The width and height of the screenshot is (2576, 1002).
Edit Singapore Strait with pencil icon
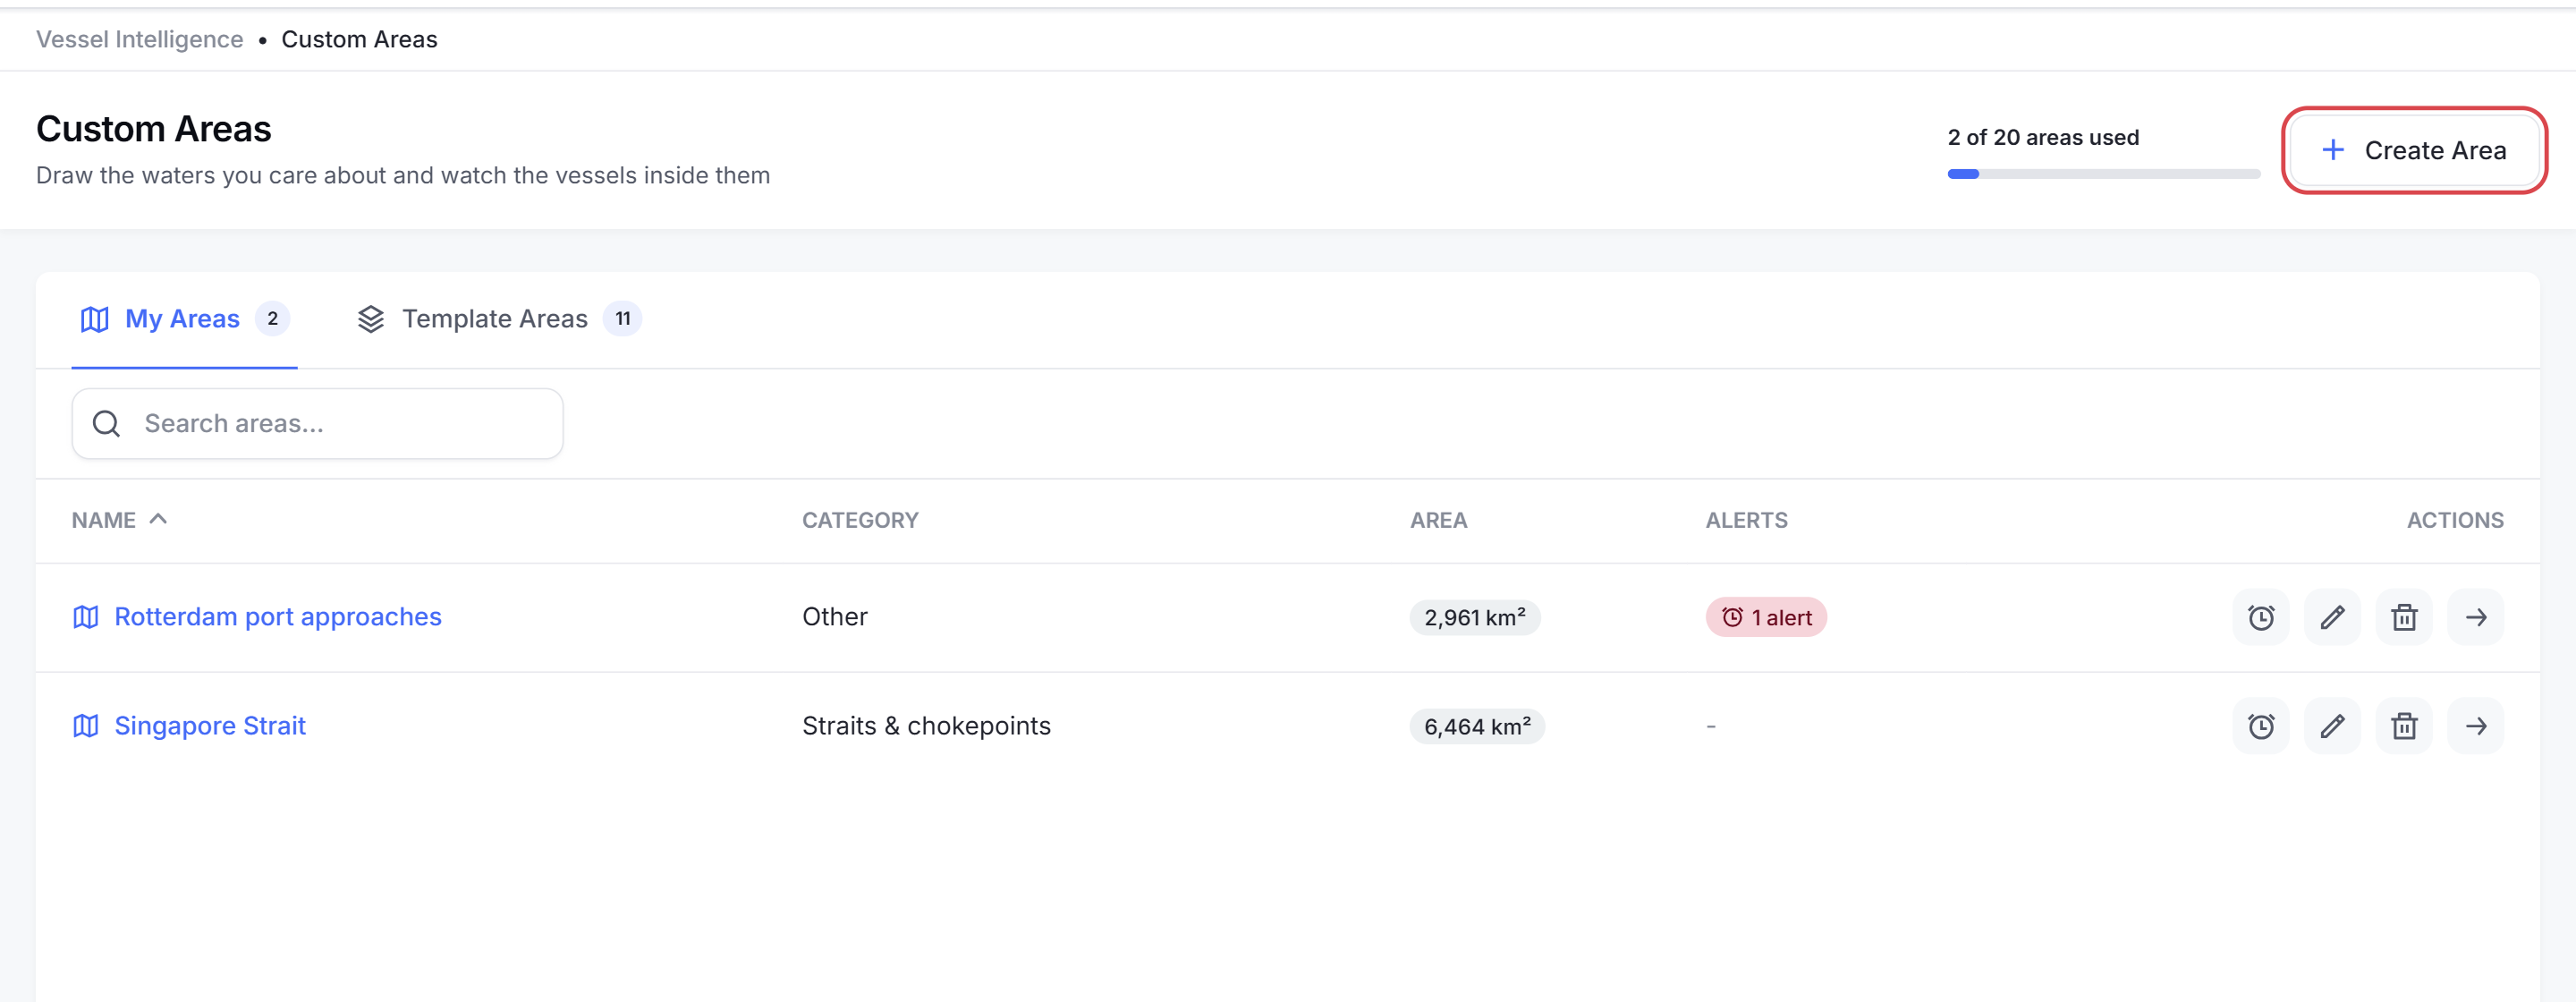[x=2332, y=726]
